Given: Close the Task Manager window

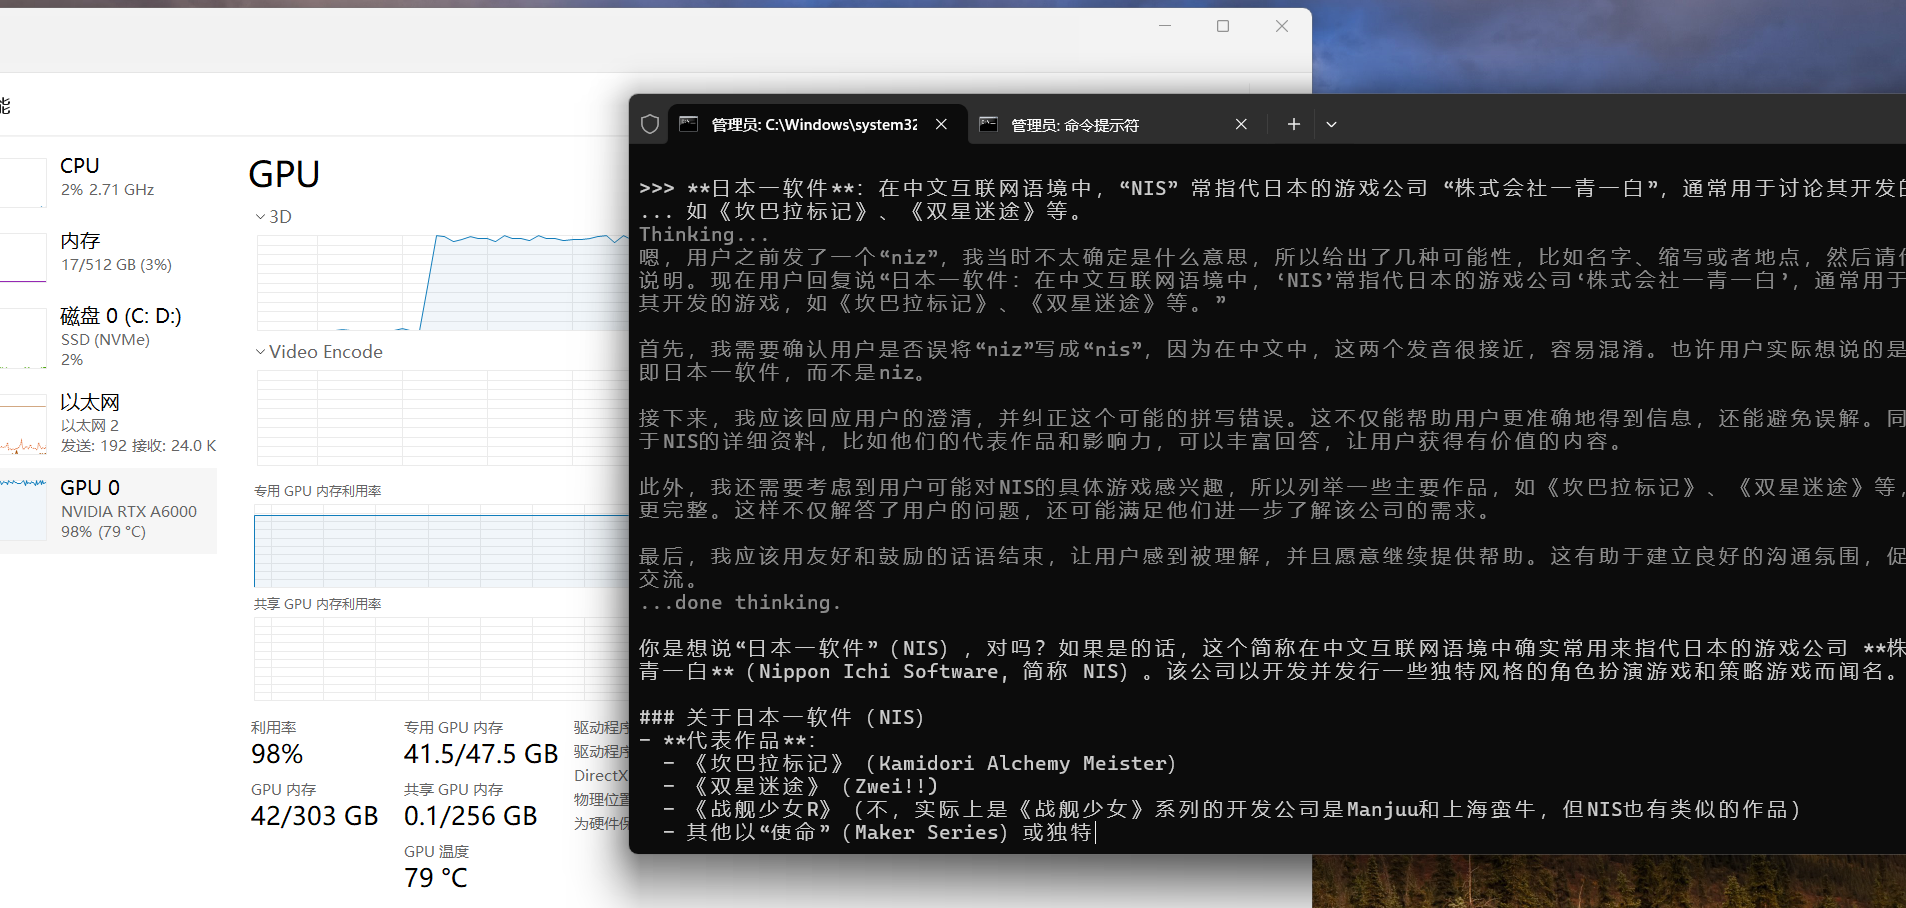Looking at the screenshot, I should 1282,26.
